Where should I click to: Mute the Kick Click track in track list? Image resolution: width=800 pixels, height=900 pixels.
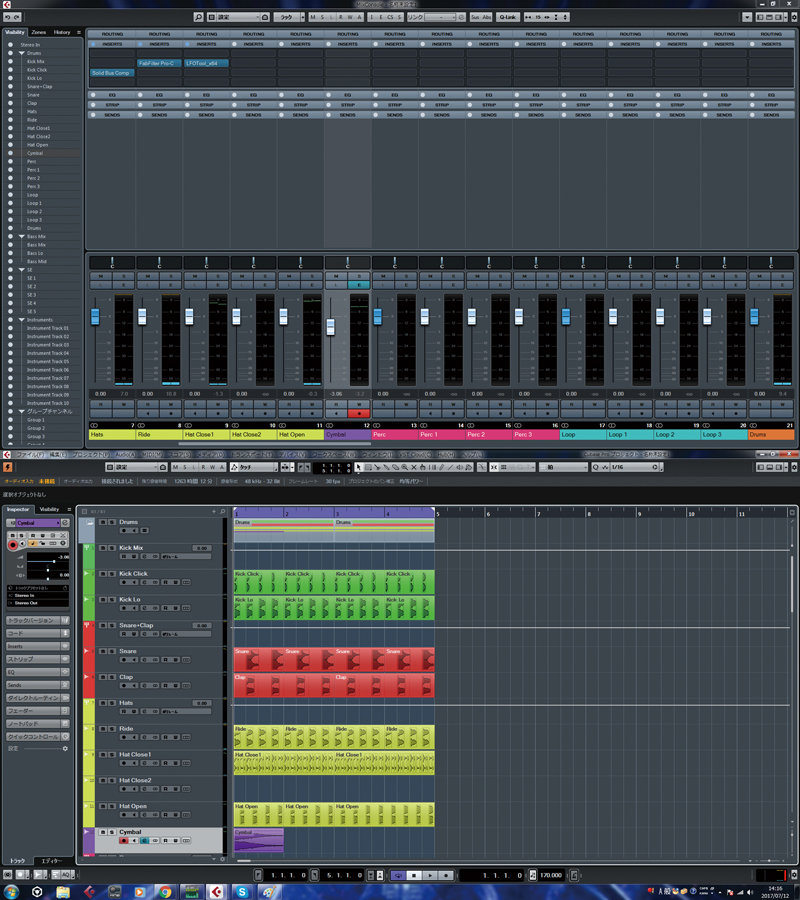click(x=101, y=574)
